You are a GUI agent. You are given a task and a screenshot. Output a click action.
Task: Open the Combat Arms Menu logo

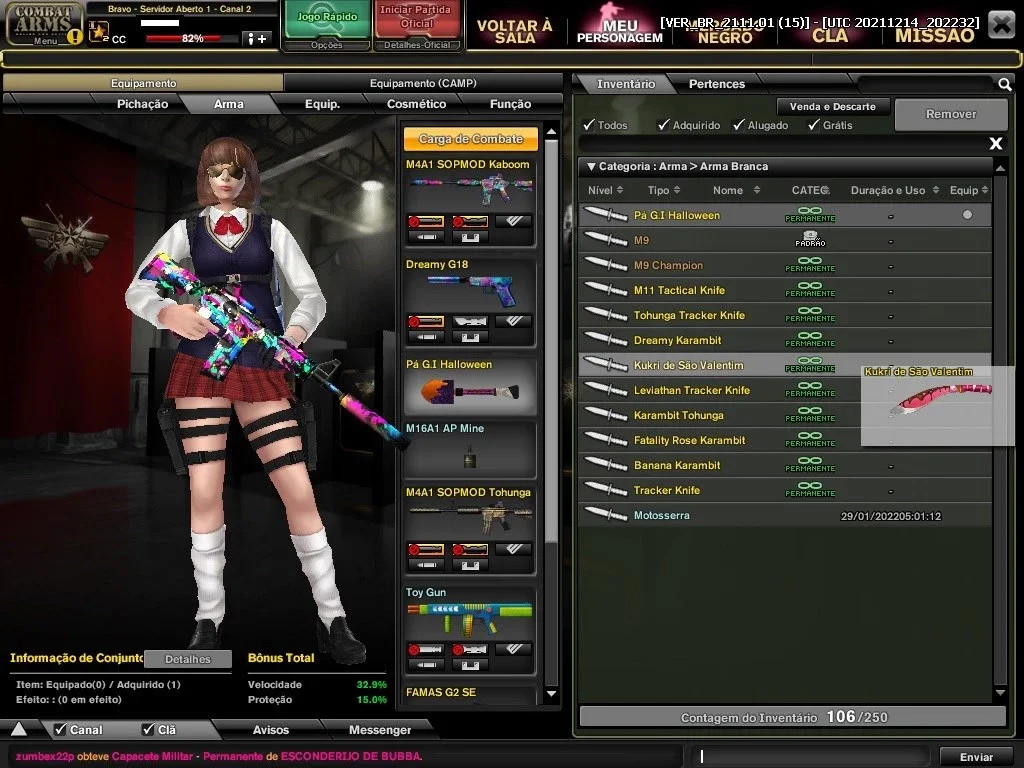pyautogui.click(x=44, y=24)
